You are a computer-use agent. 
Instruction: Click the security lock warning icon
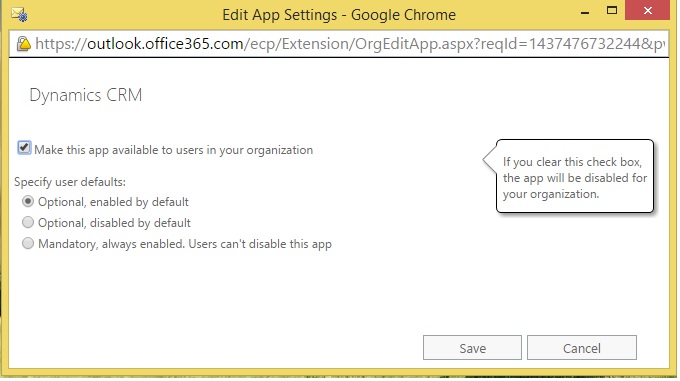click(23, 44)
